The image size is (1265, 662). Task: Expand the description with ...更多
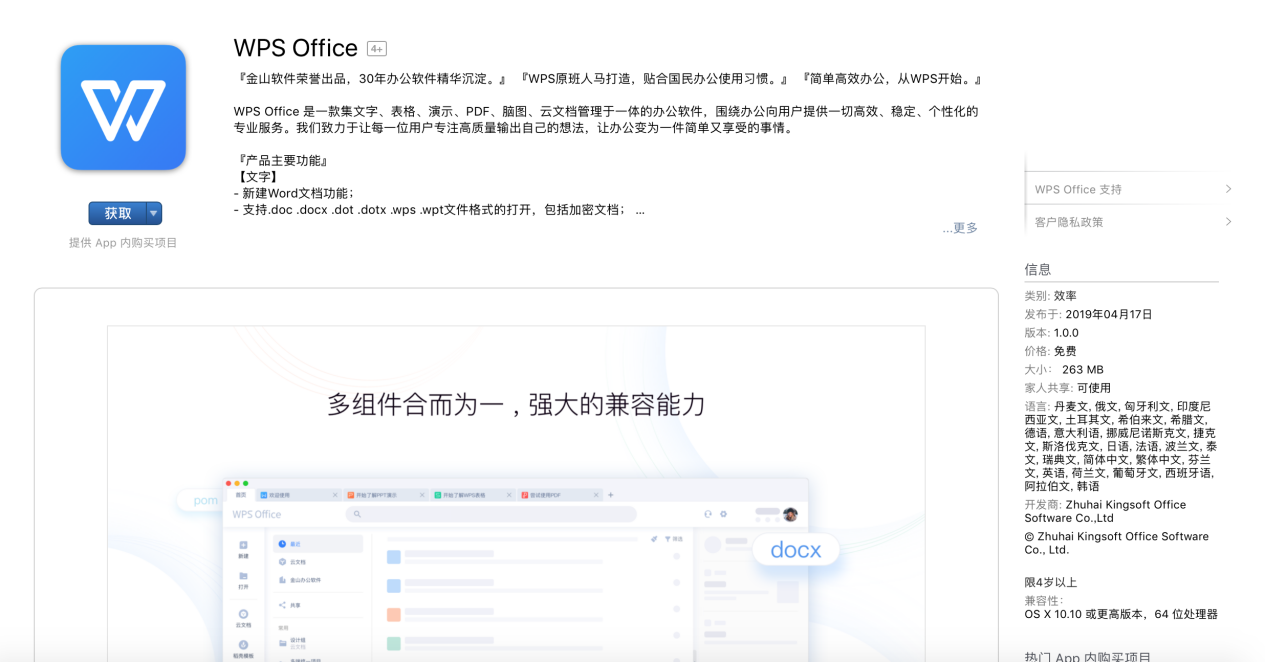960,228
